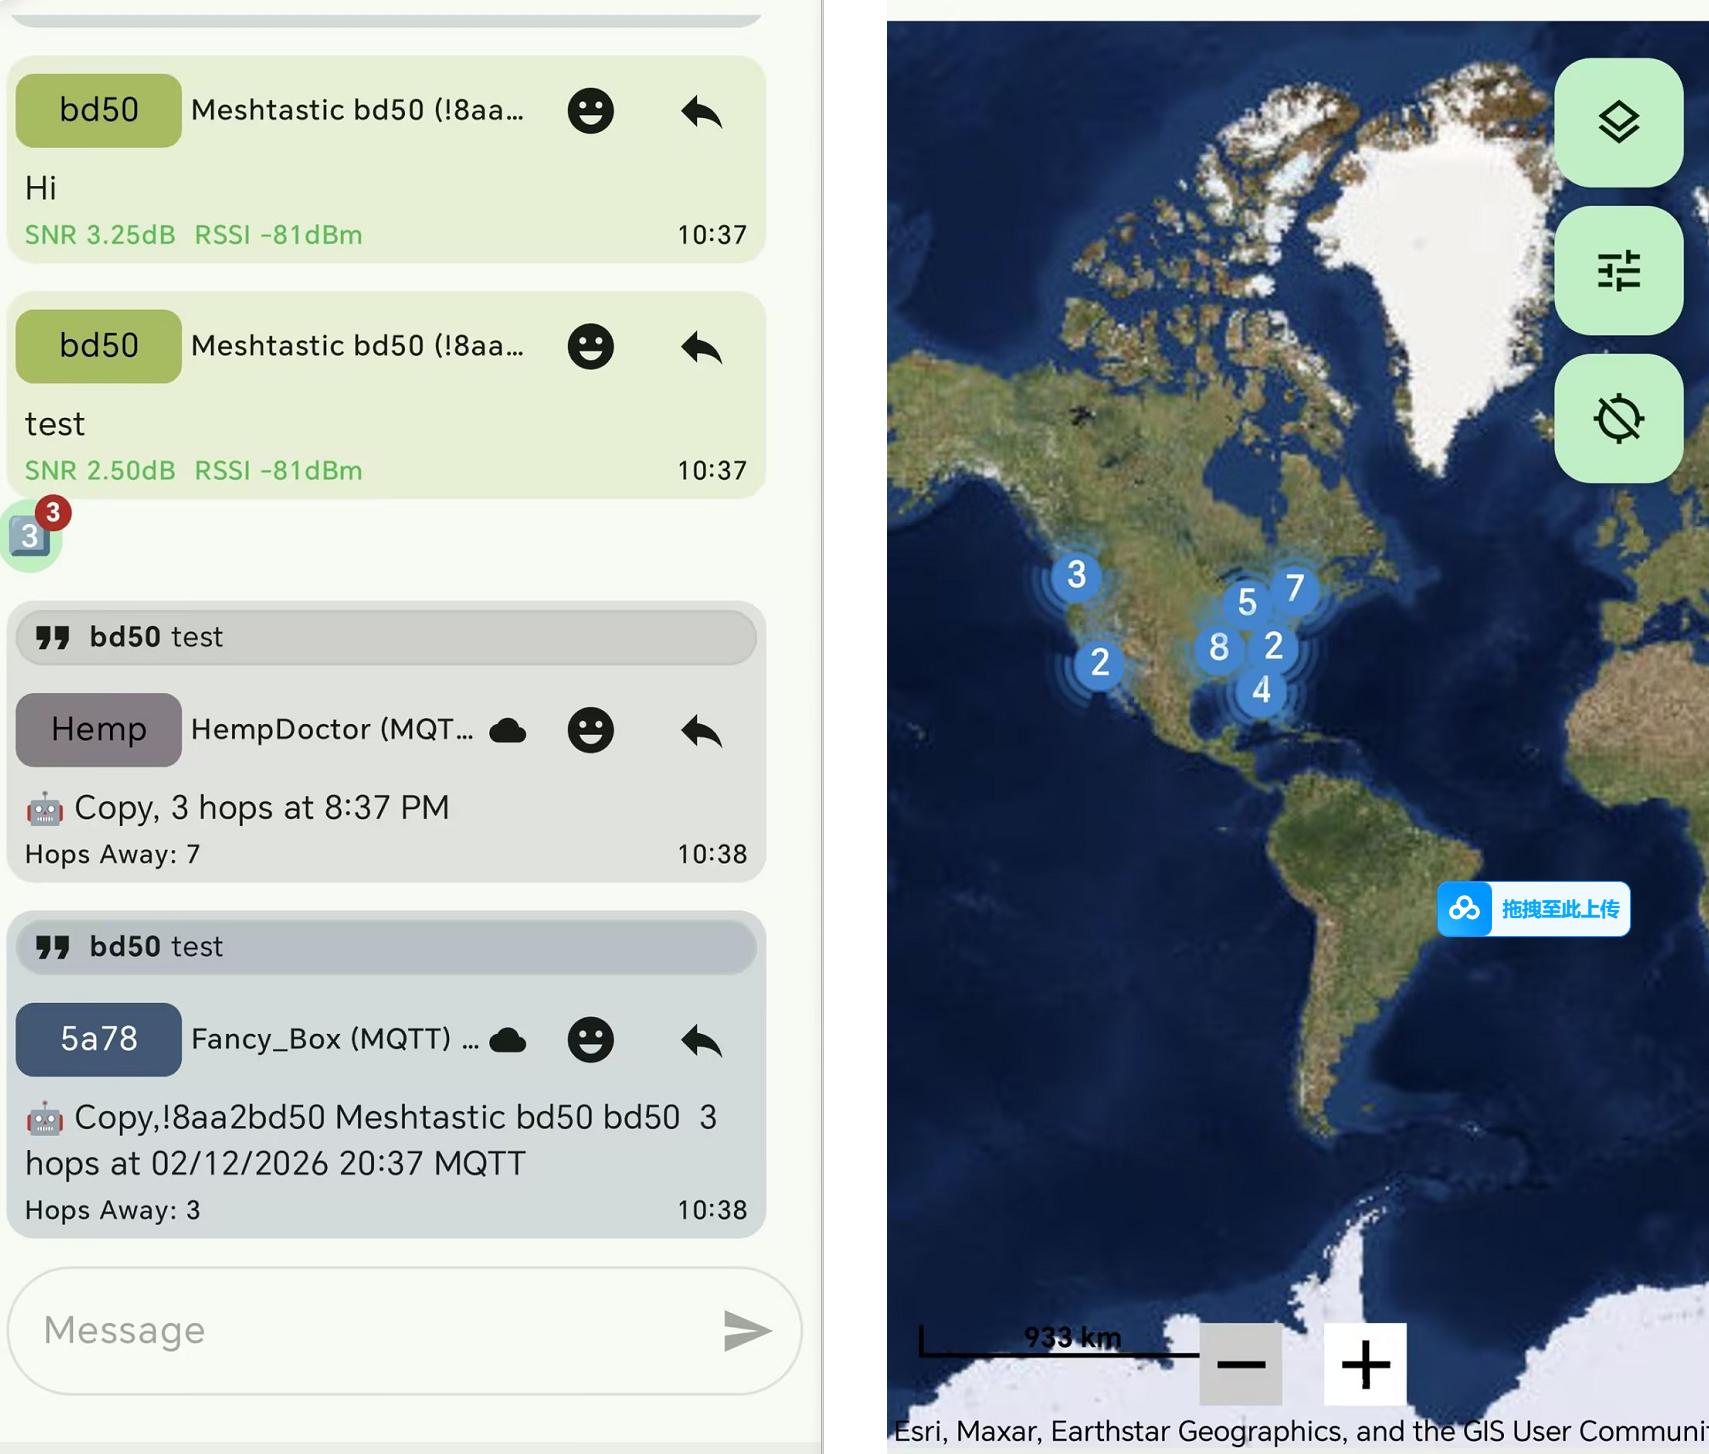Click the Message text input field
This screenshot has width=1709, height=1454.
370,1330
